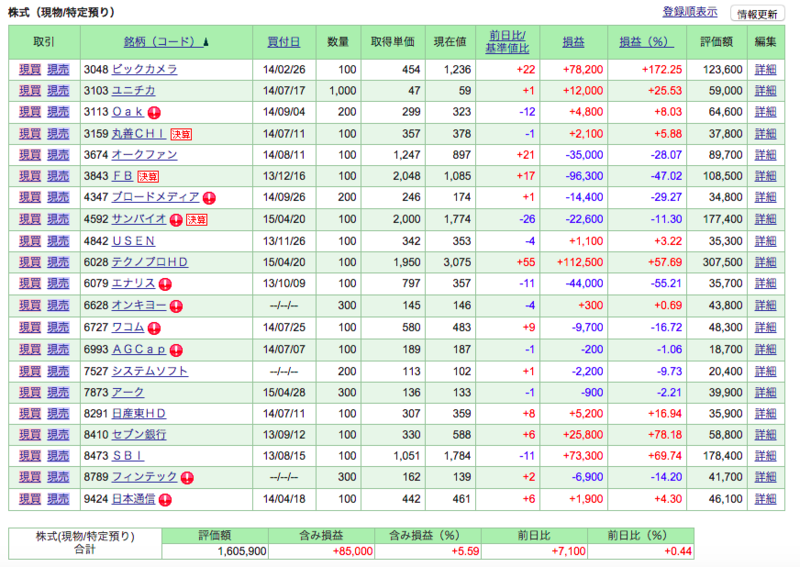Click the sort arrow beside 銘柄（コード）

pyautogui.click(x=206, y=42)
